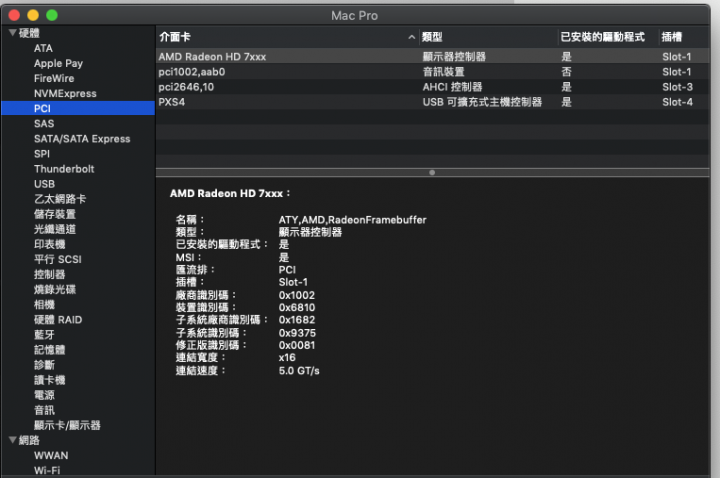Select 藍牙 Bluetooth entry

tap(44, 335)
